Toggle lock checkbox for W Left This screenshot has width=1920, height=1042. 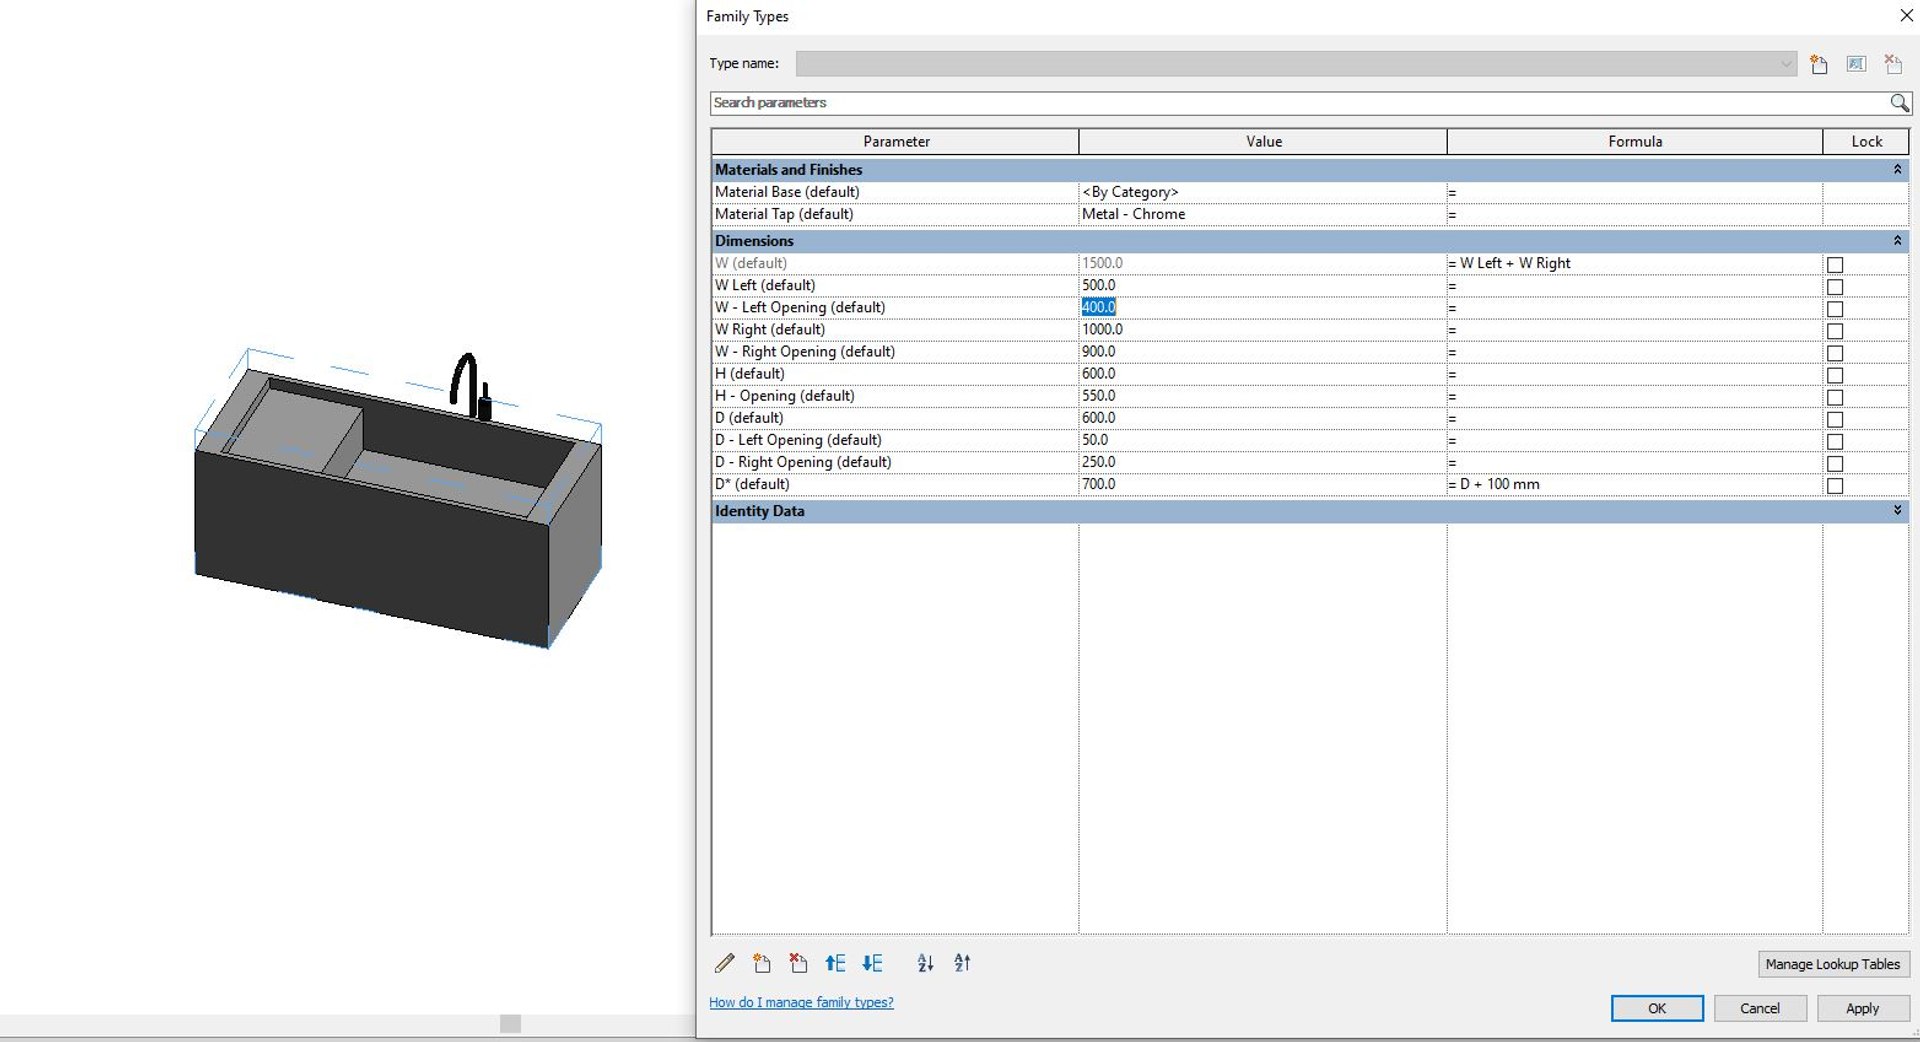click(x=1835, y=286)
